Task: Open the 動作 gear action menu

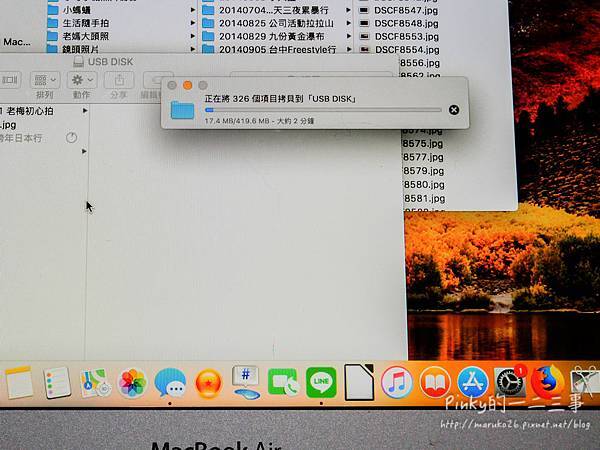Action: click(x=82, y=80)
